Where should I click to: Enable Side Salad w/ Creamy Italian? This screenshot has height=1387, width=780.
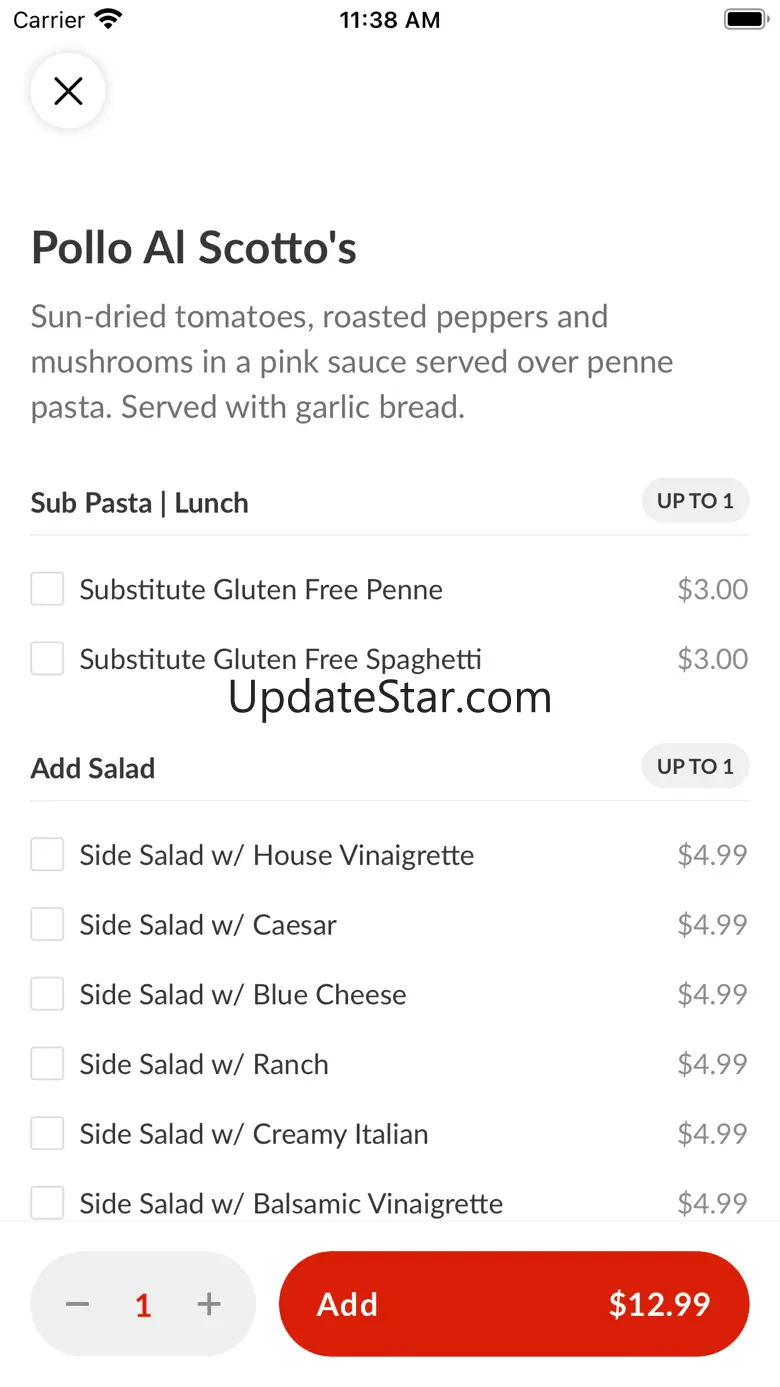tap(47, 1134)
